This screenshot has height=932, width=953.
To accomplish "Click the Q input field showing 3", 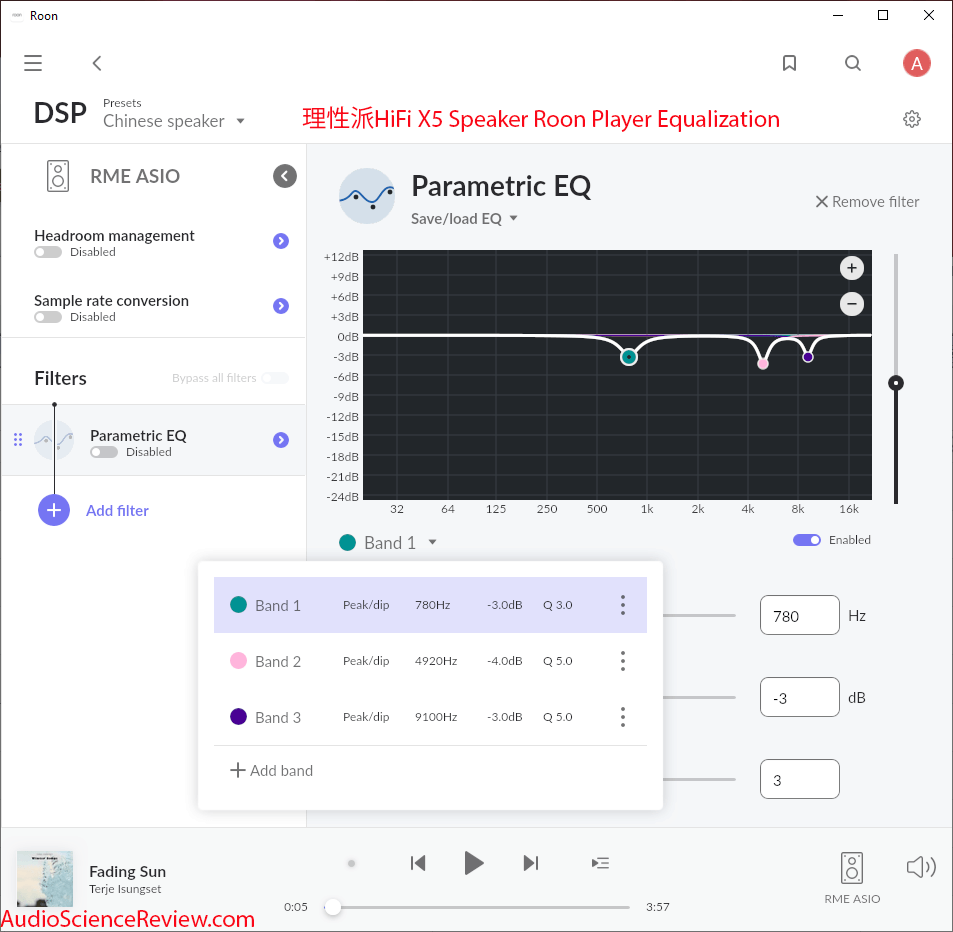I will click(799, 779).
